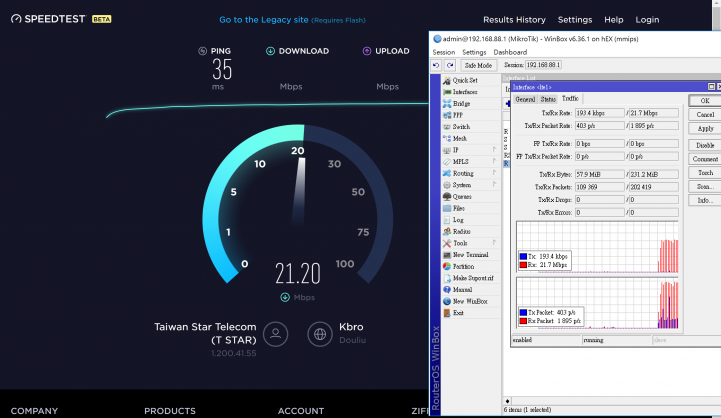
Task: Click the Rx Rate field 21.7 Mbps
Action: [653, 113]
